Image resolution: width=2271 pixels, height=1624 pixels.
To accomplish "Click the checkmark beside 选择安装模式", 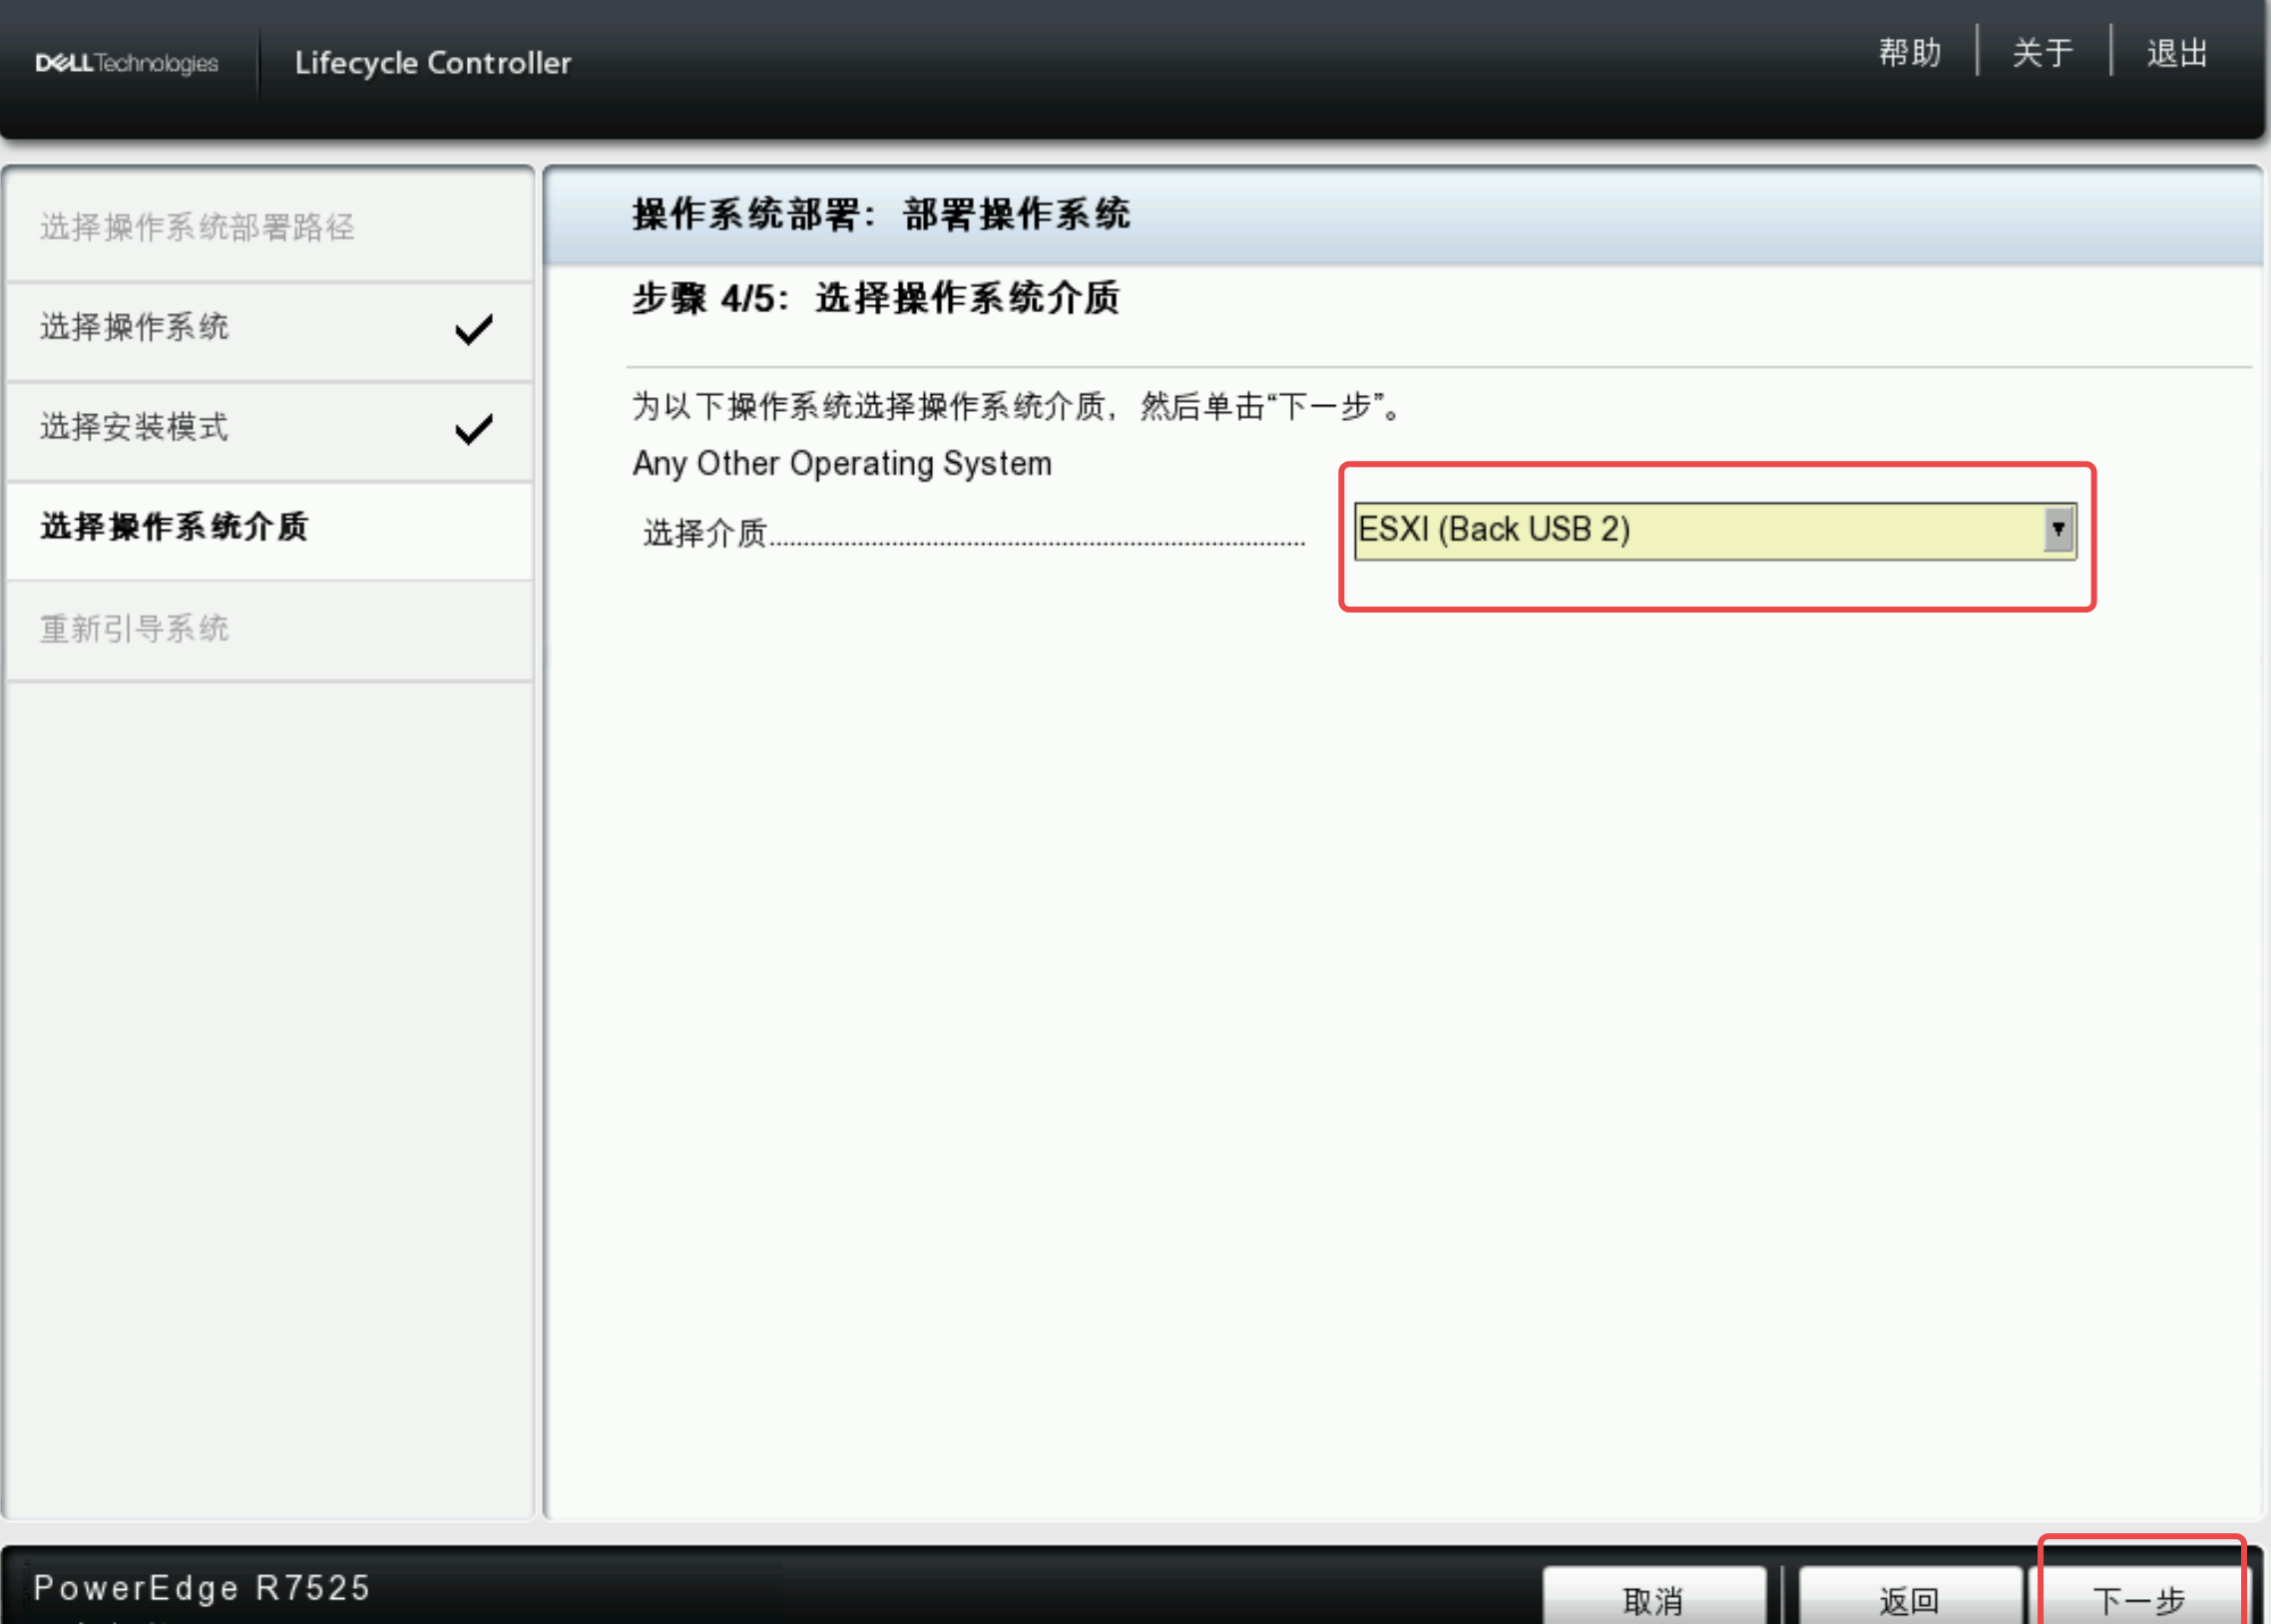I will pos(474,429).
